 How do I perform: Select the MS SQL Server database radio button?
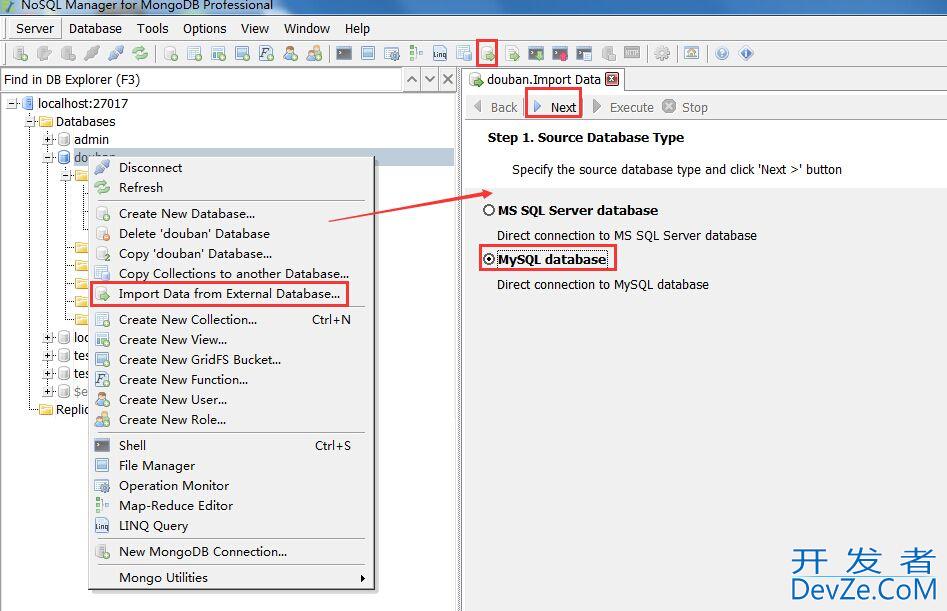point(489,211)
